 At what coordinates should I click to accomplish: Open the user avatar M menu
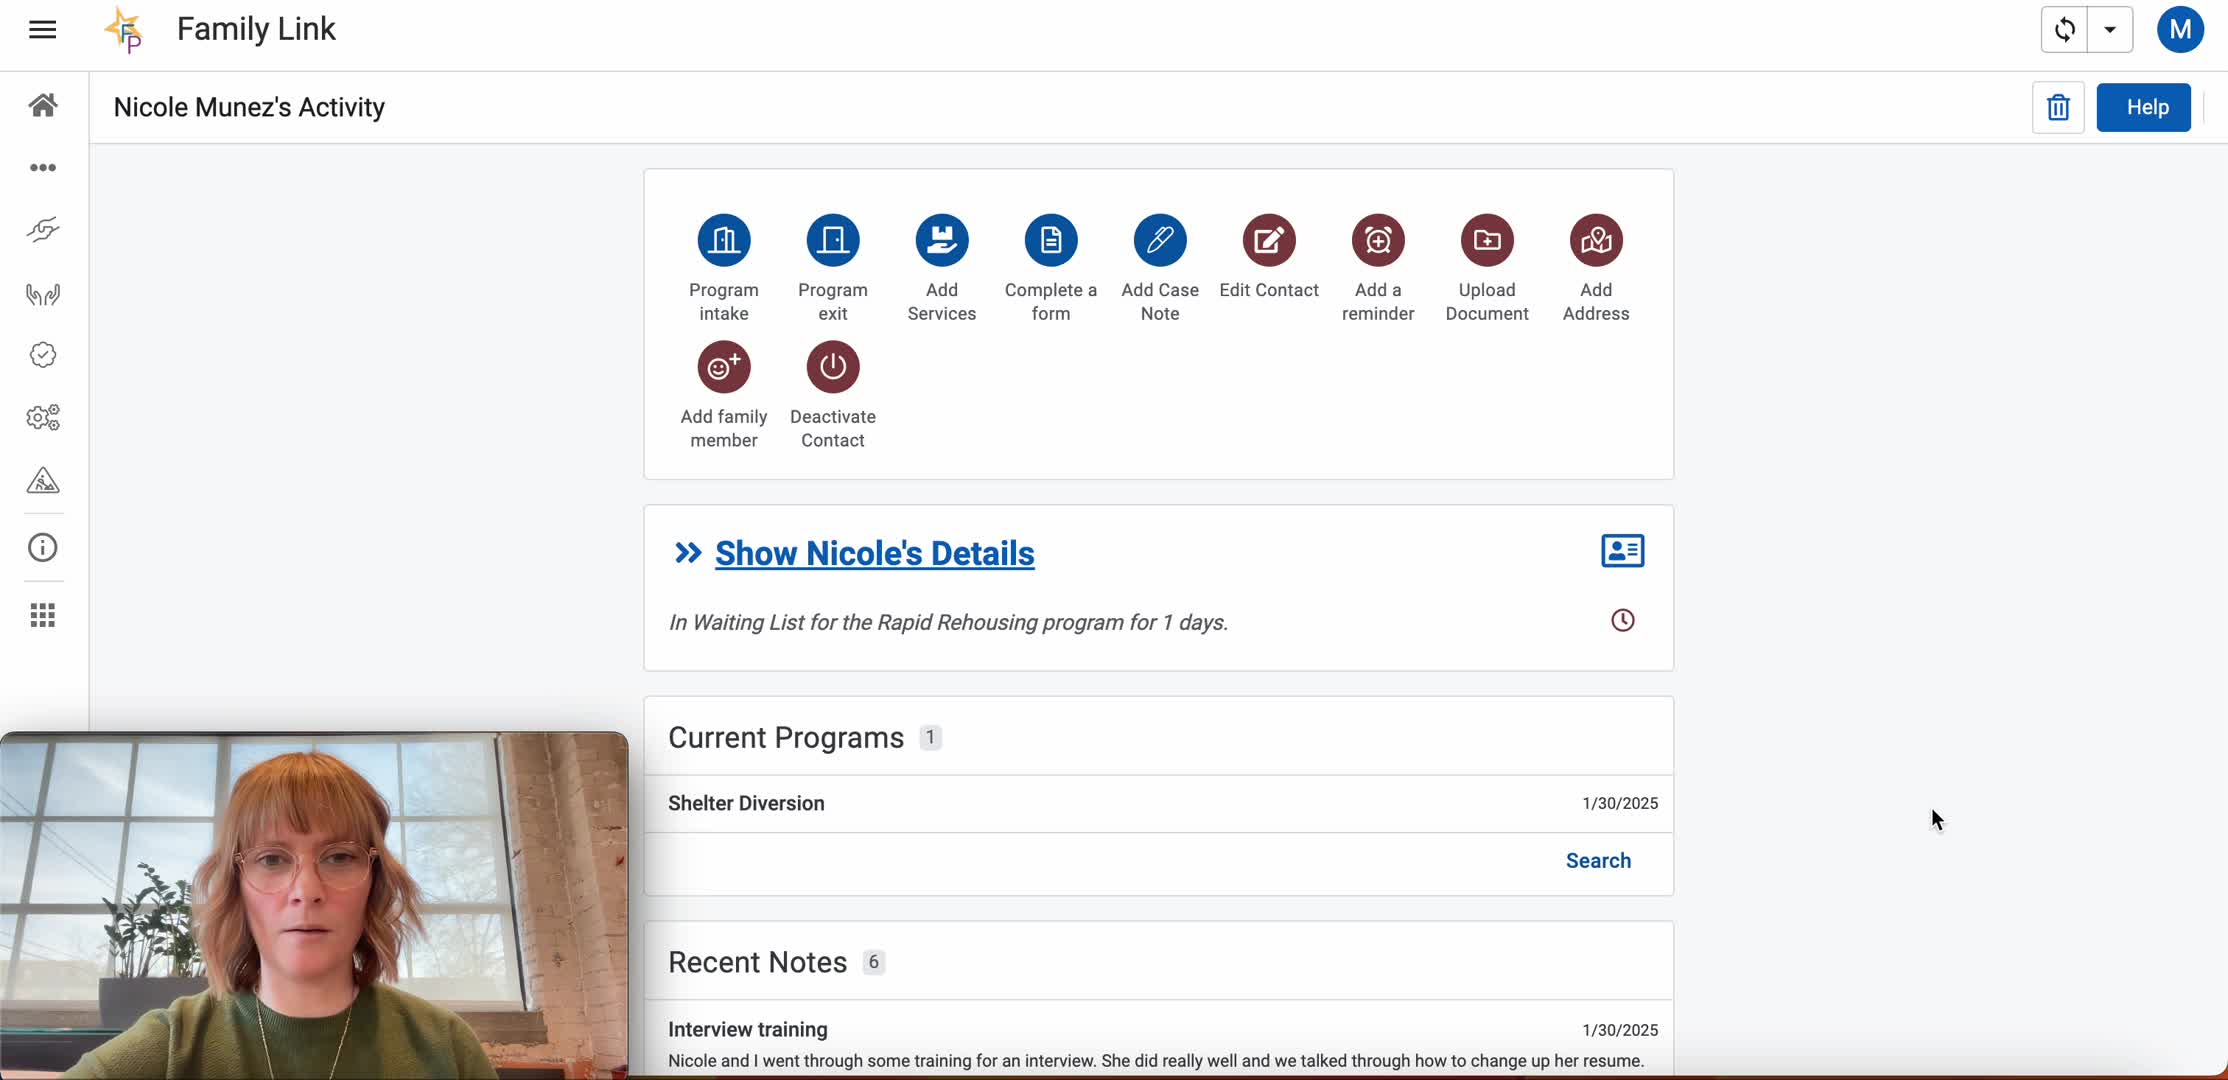pyautogui.click(x=2180, y=29)
